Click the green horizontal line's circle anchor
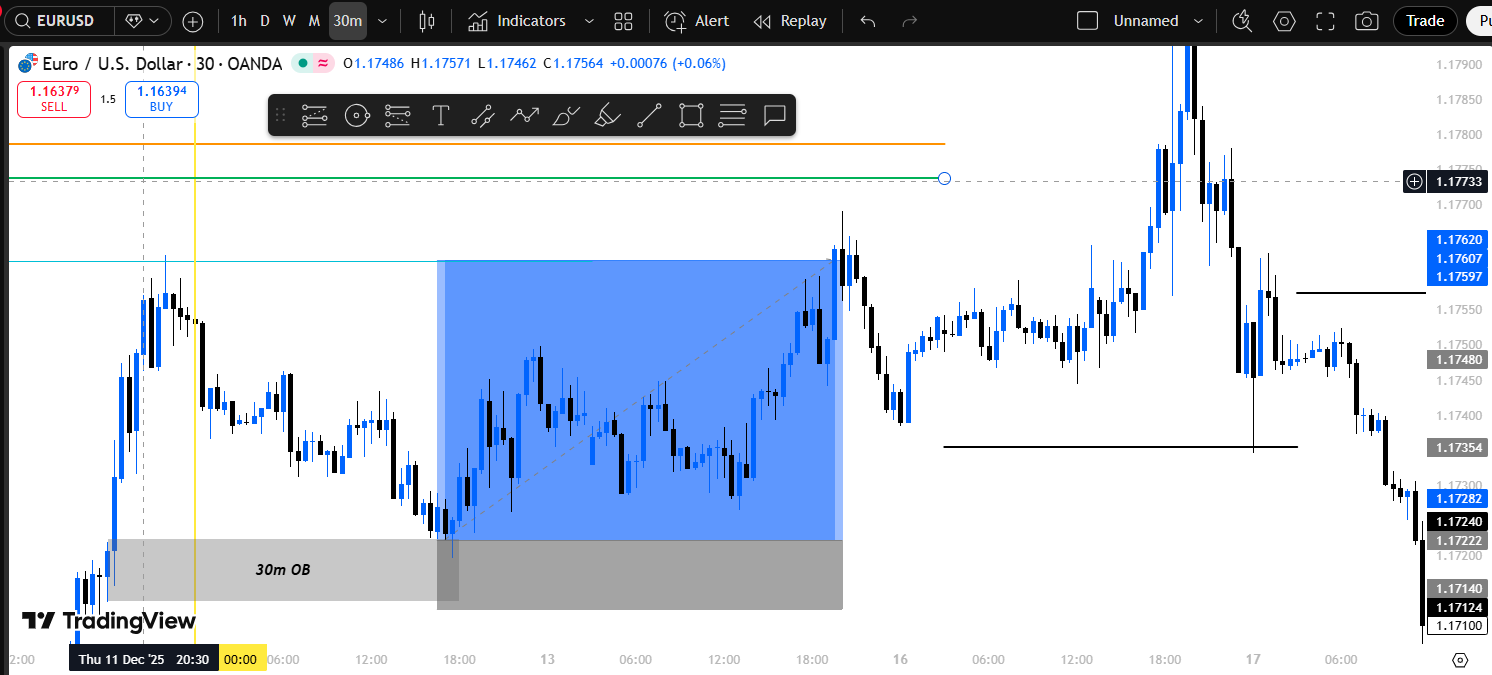Image resolution: width=1492 pixels, height=675 pixels. click(944, 179)
